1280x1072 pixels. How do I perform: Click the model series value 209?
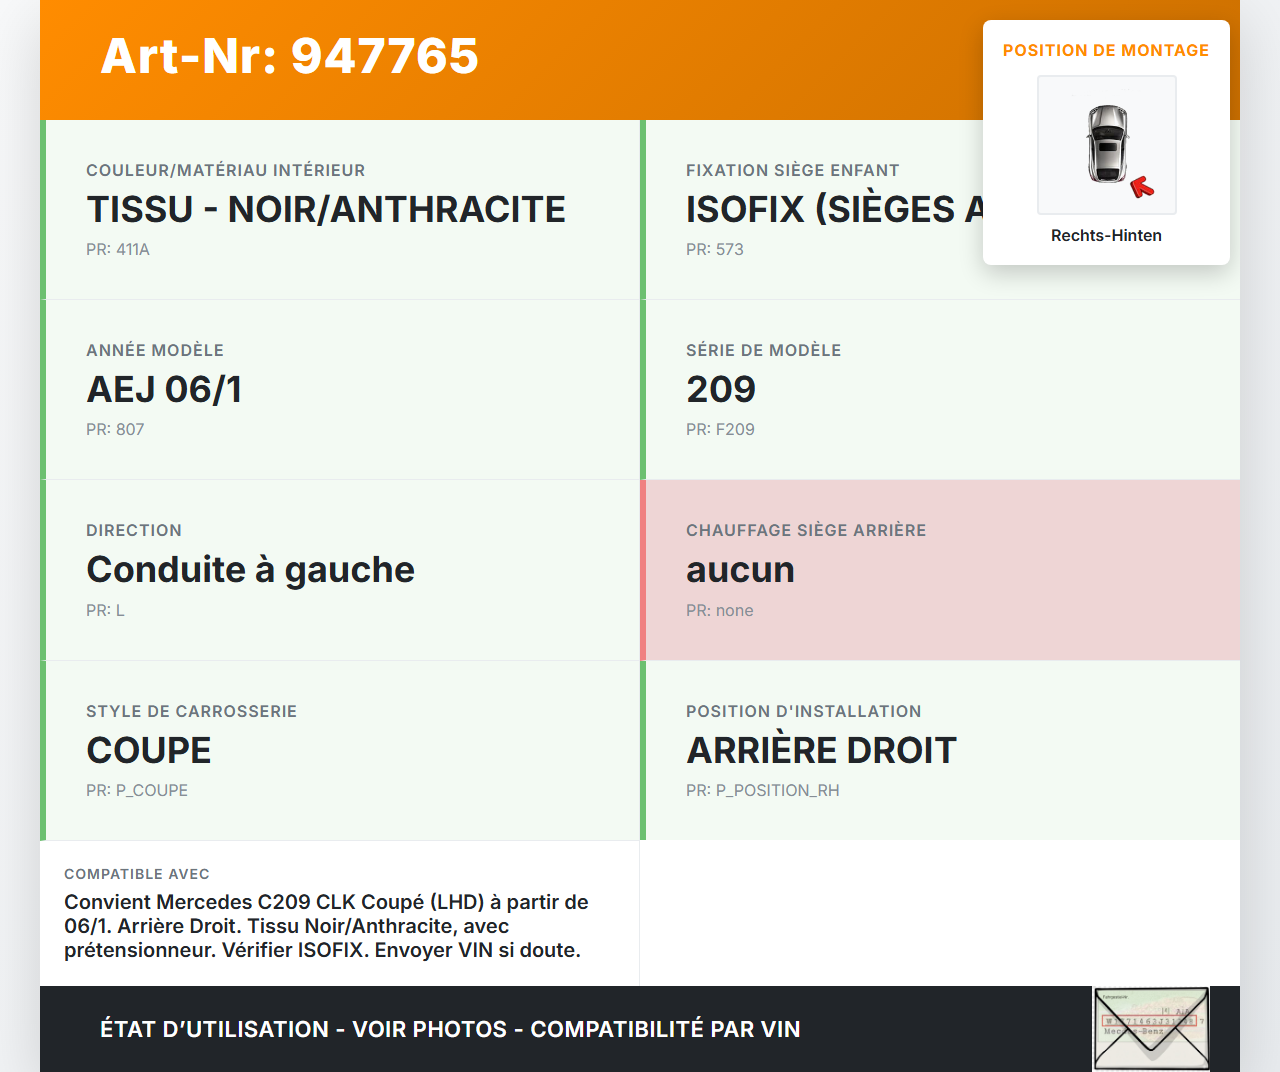pos(721,390)
